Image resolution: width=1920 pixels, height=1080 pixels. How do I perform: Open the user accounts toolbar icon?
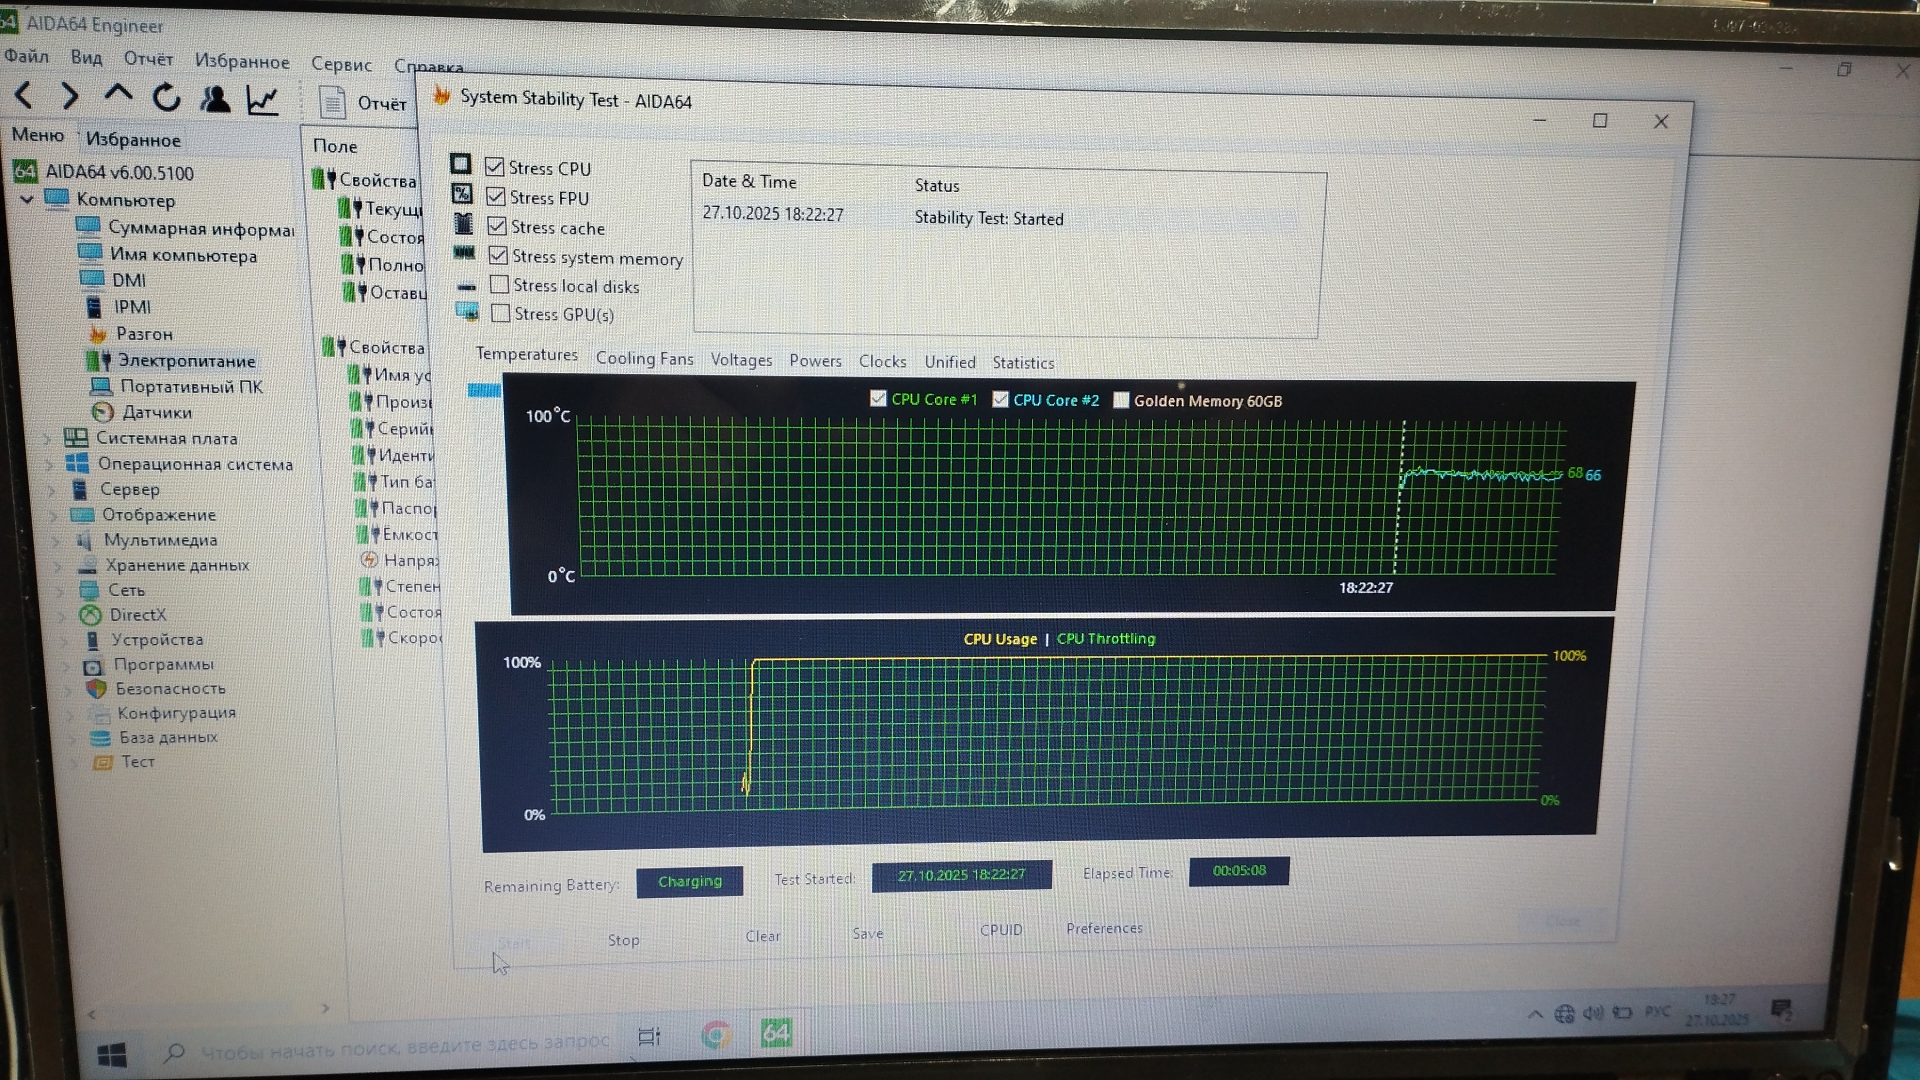click(215, 98)
